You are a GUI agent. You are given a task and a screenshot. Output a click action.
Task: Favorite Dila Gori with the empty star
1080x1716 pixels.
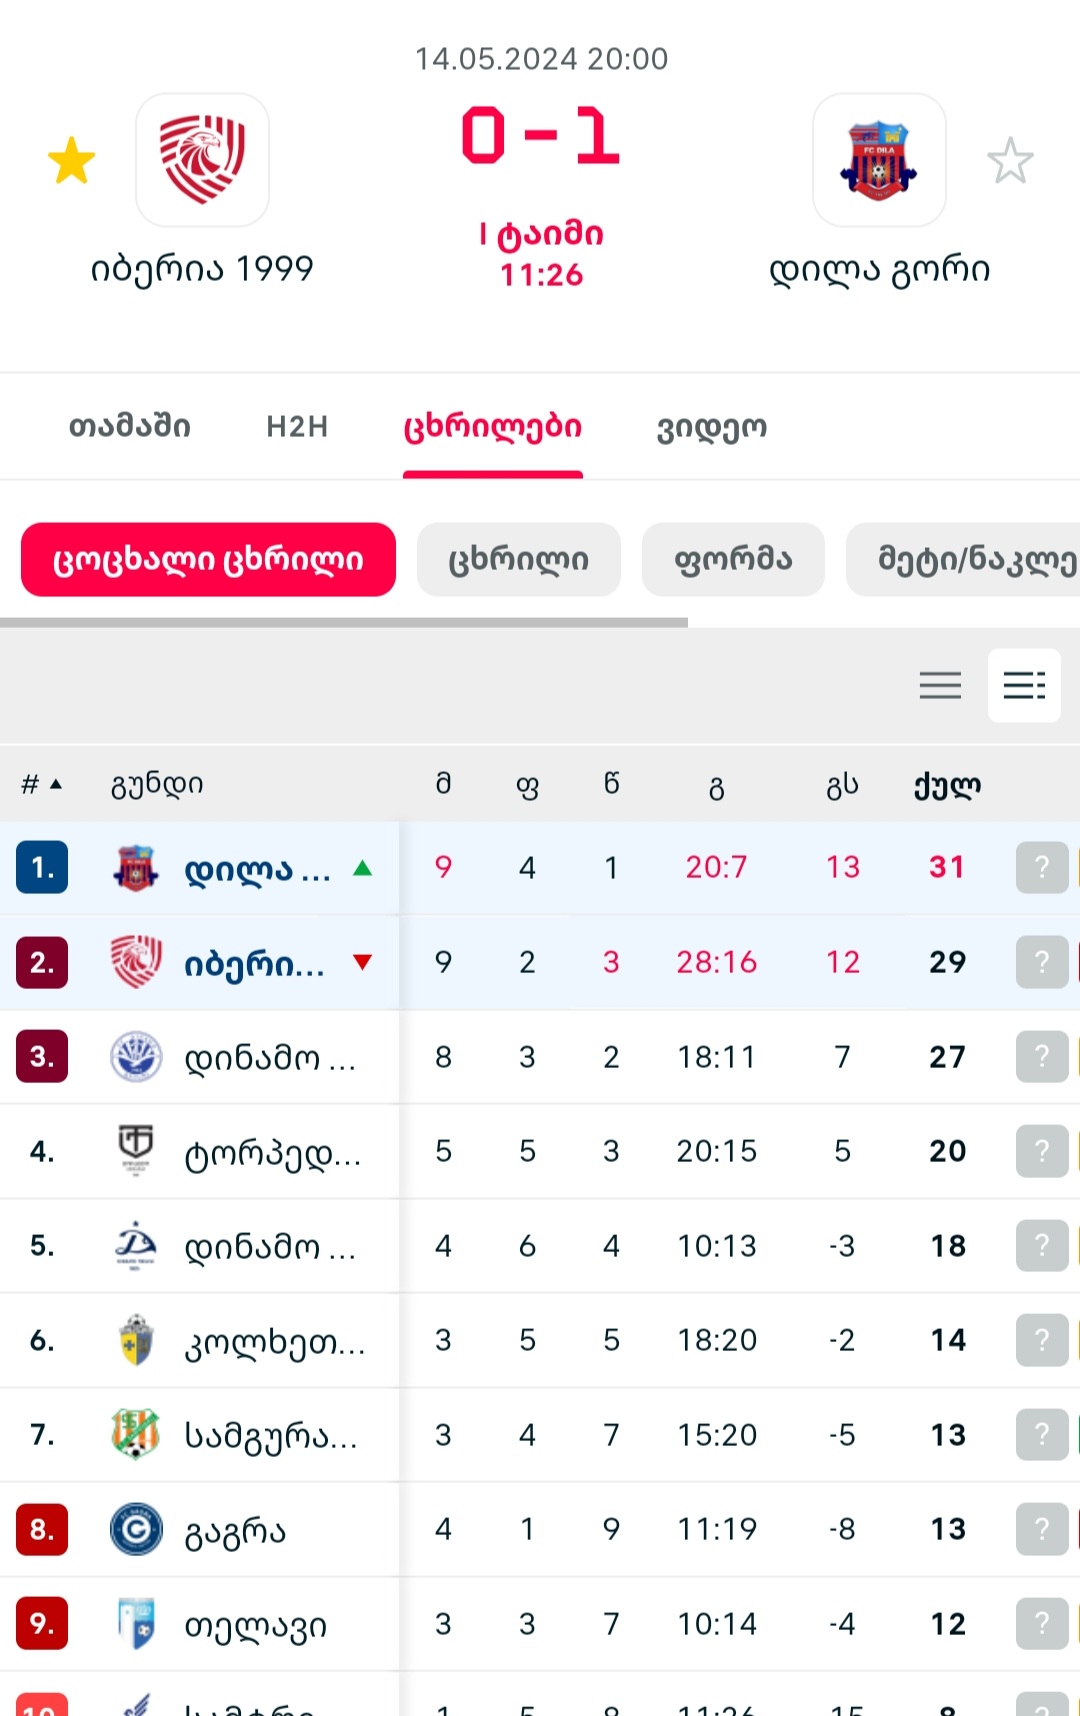(1010, 161)
